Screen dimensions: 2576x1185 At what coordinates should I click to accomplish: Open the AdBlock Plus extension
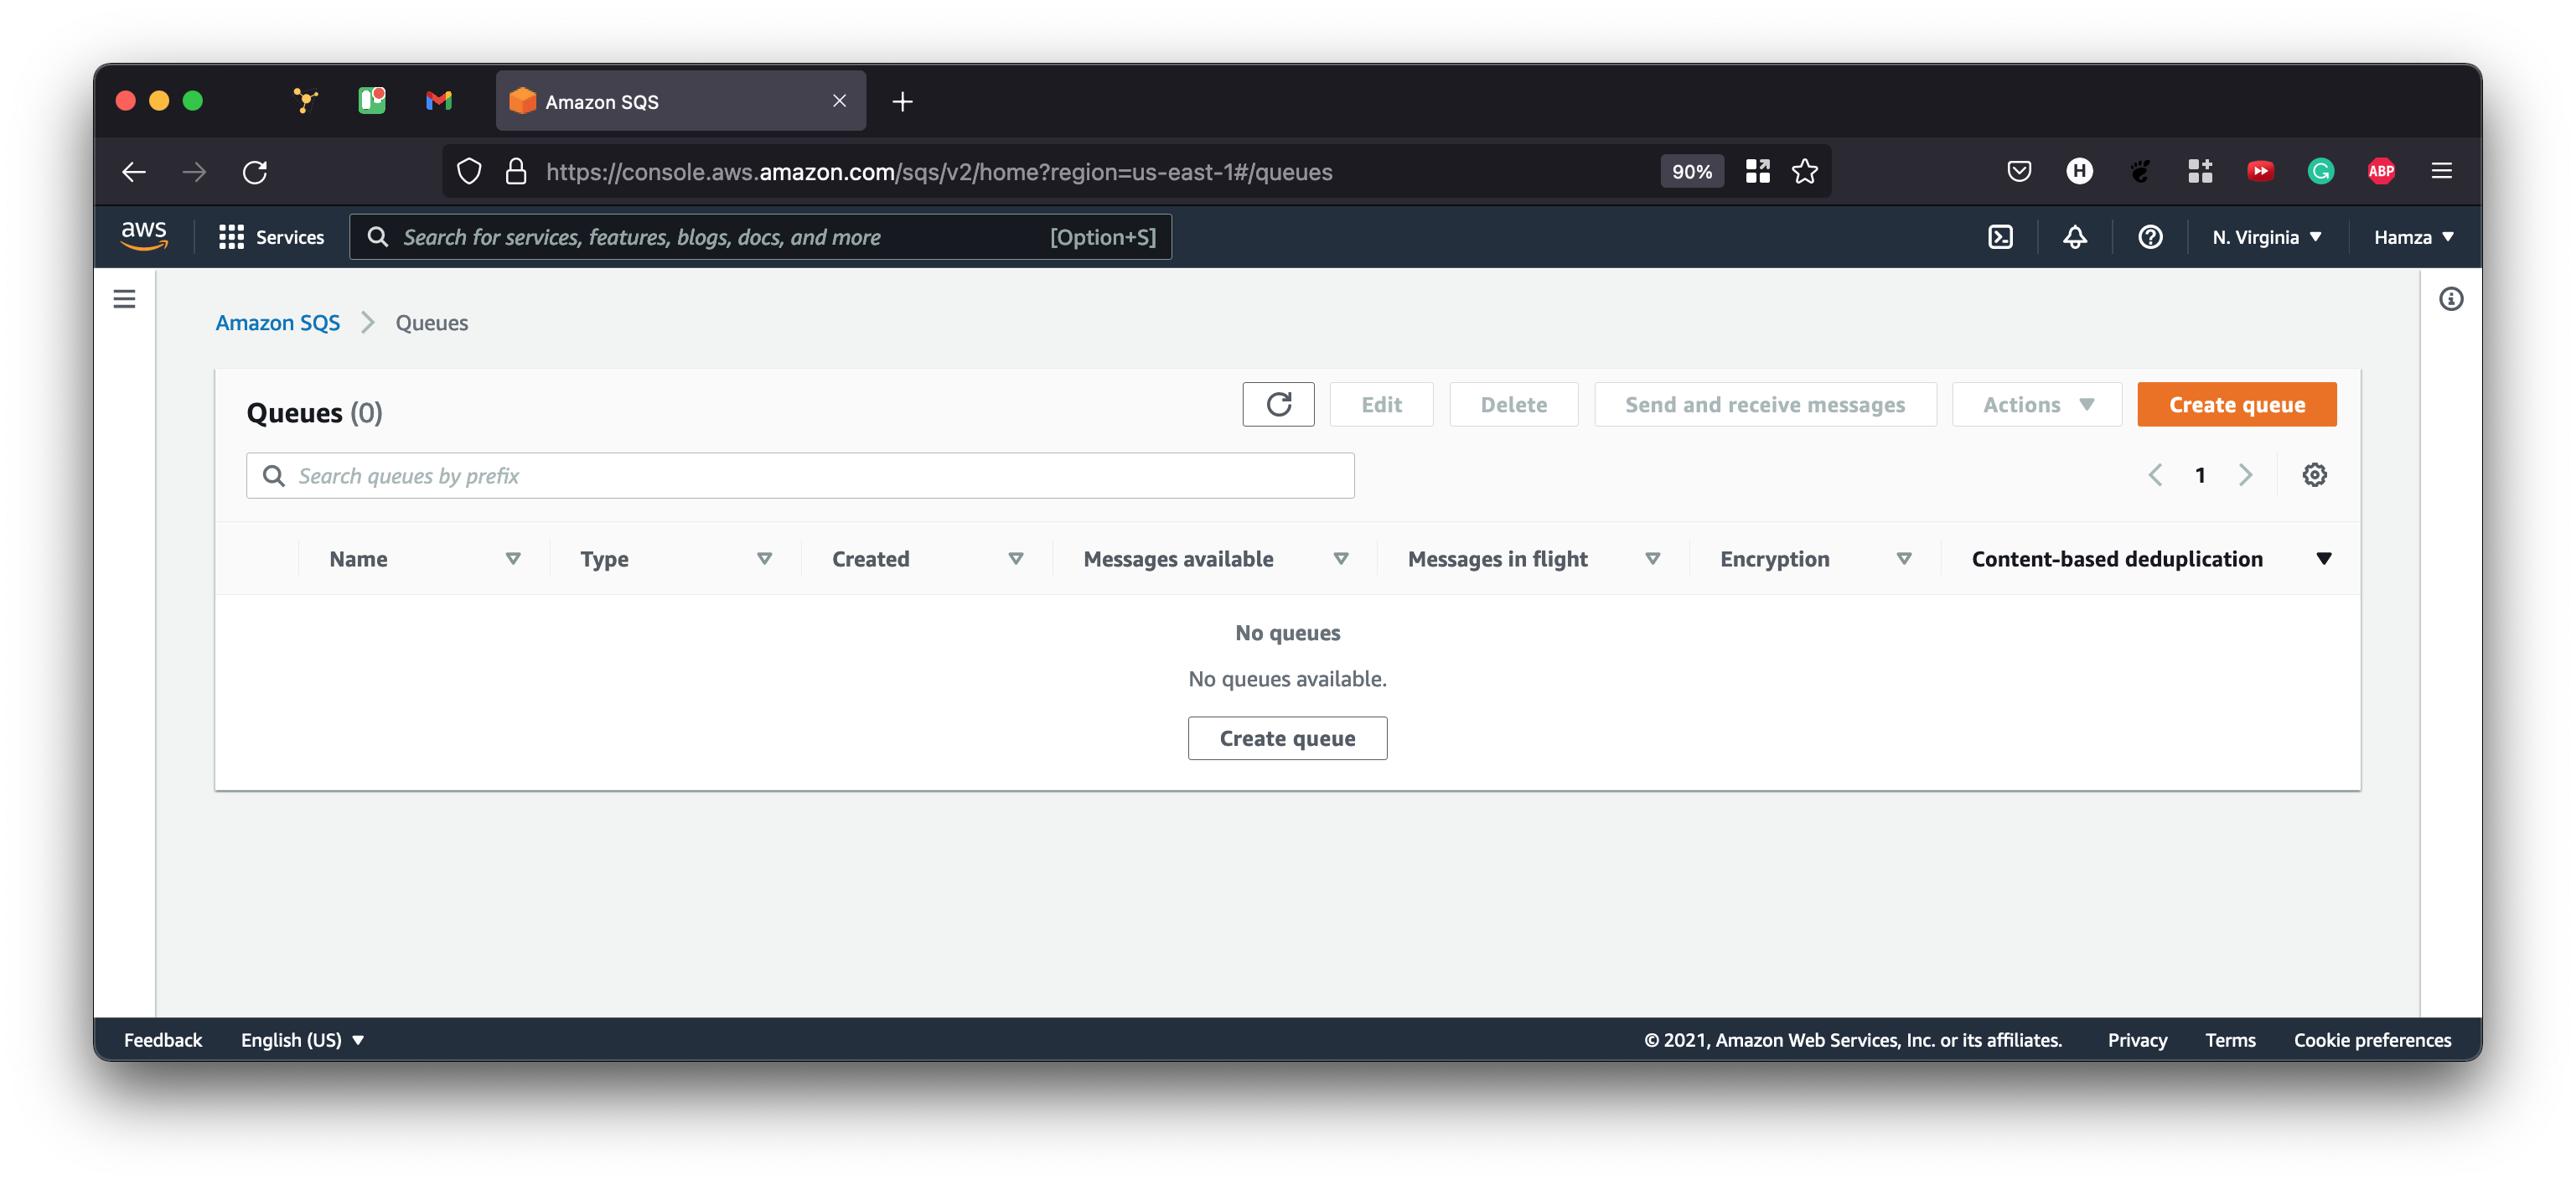tap(2381, 172)
